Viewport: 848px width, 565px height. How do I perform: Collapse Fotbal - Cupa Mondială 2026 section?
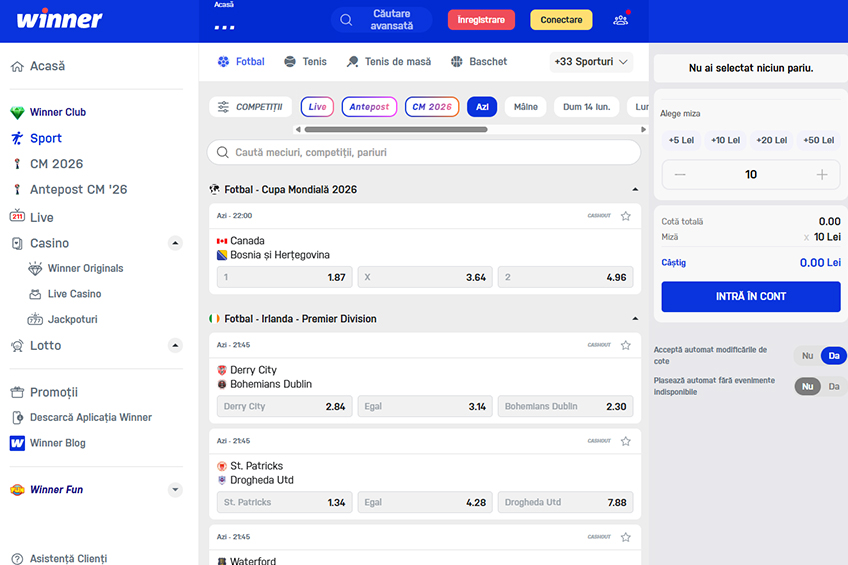tap(635, 190)
